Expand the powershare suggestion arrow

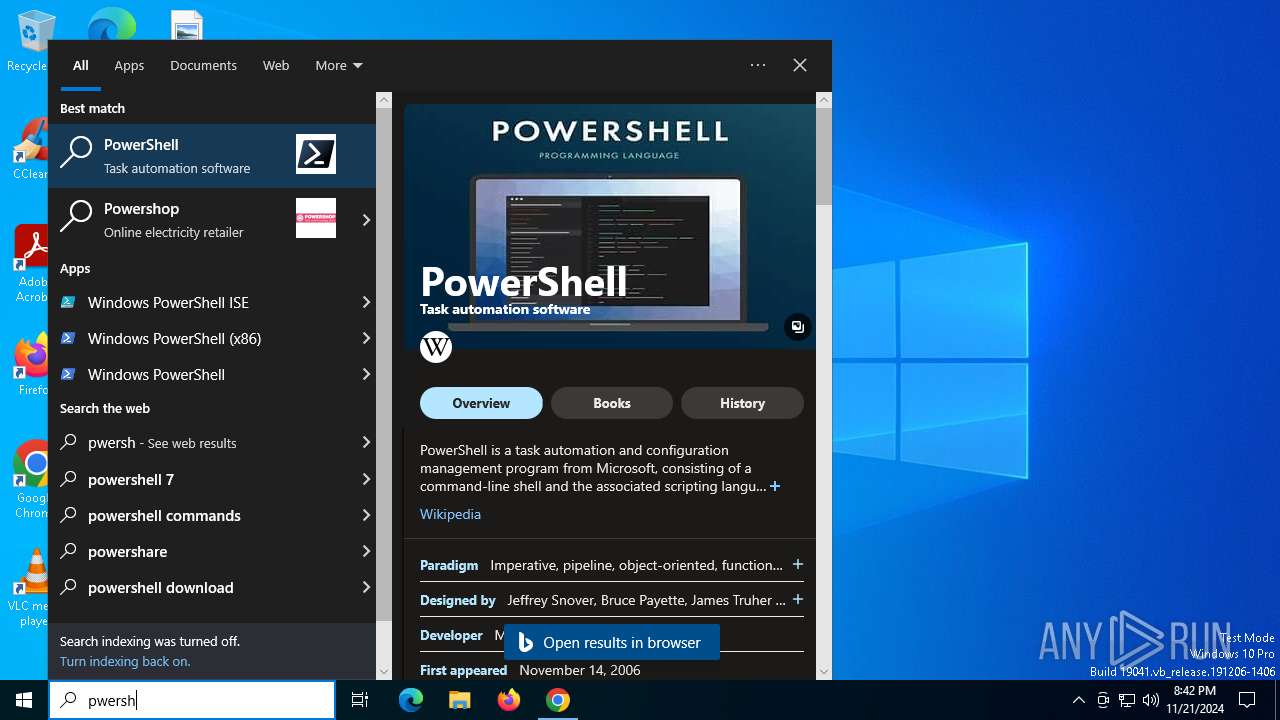pos(366,551)
